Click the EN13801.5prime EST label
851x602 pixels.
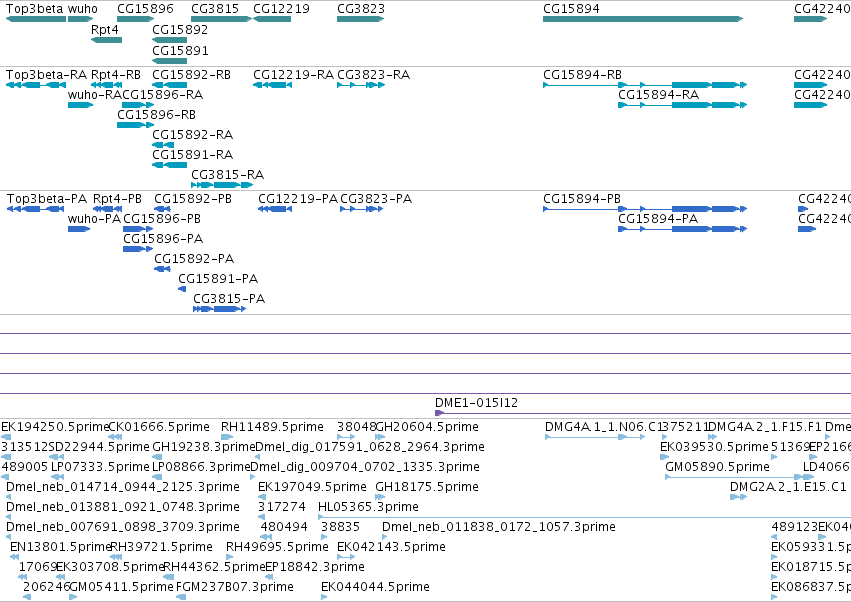(60, 547)
